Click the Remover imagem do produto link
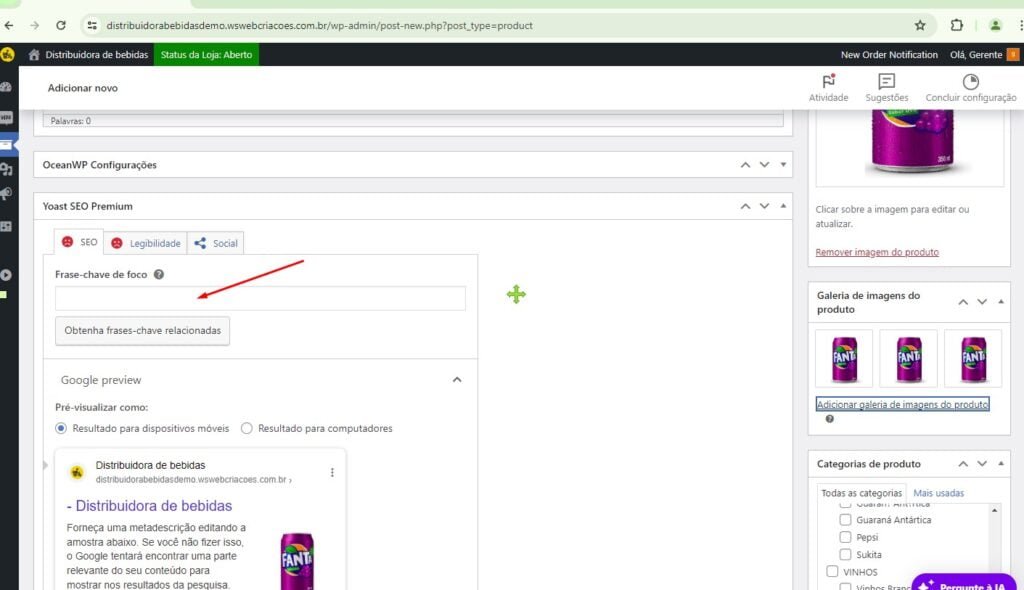The image size is (1024, 590). pos(877,252)
